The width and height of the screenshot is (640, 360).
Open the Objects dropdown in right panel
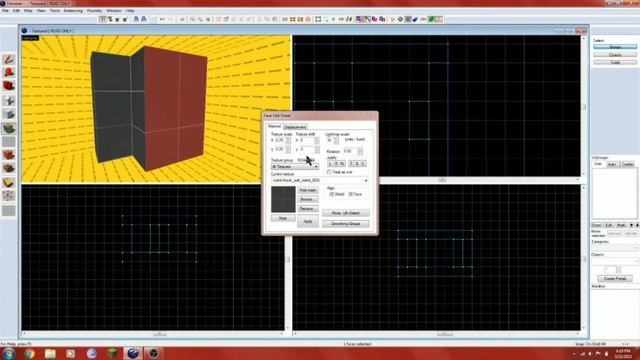tap(615, 261)
